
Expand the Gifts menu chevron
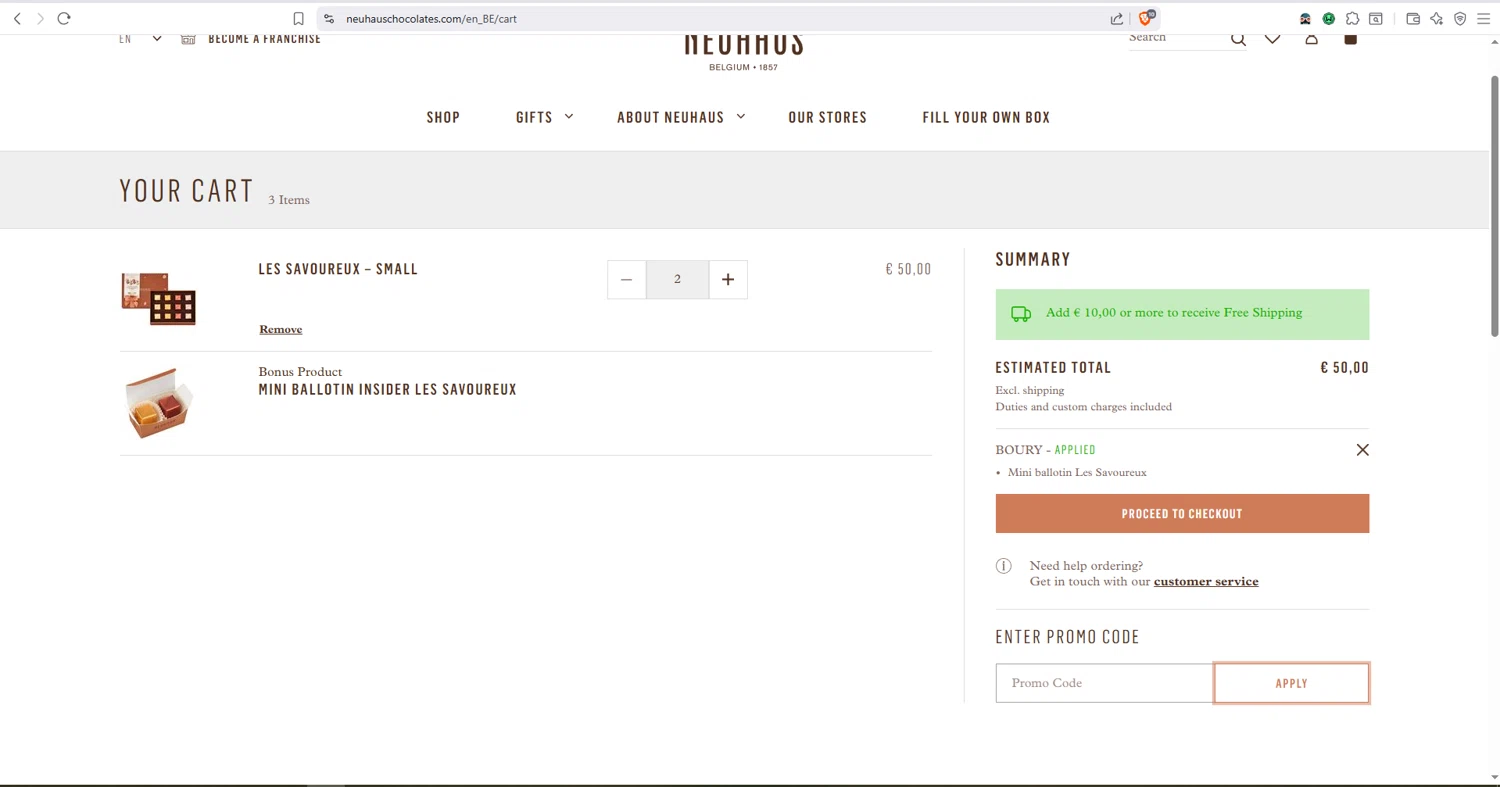[x=569, y=117]
